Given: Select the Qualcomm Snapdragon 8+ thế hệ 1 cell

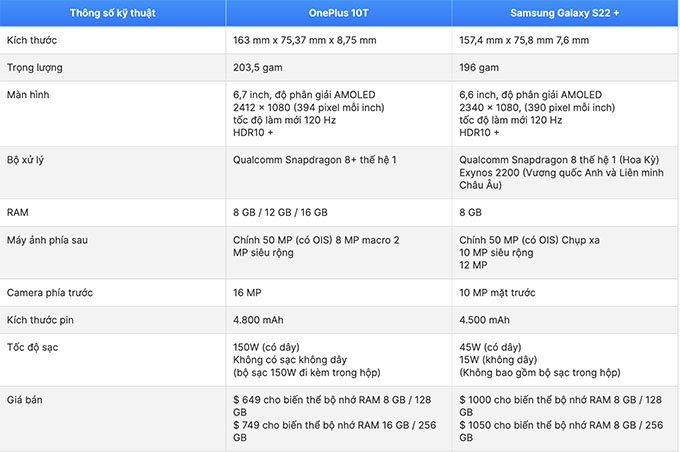Looking at the screenshot, I should 314,160.
